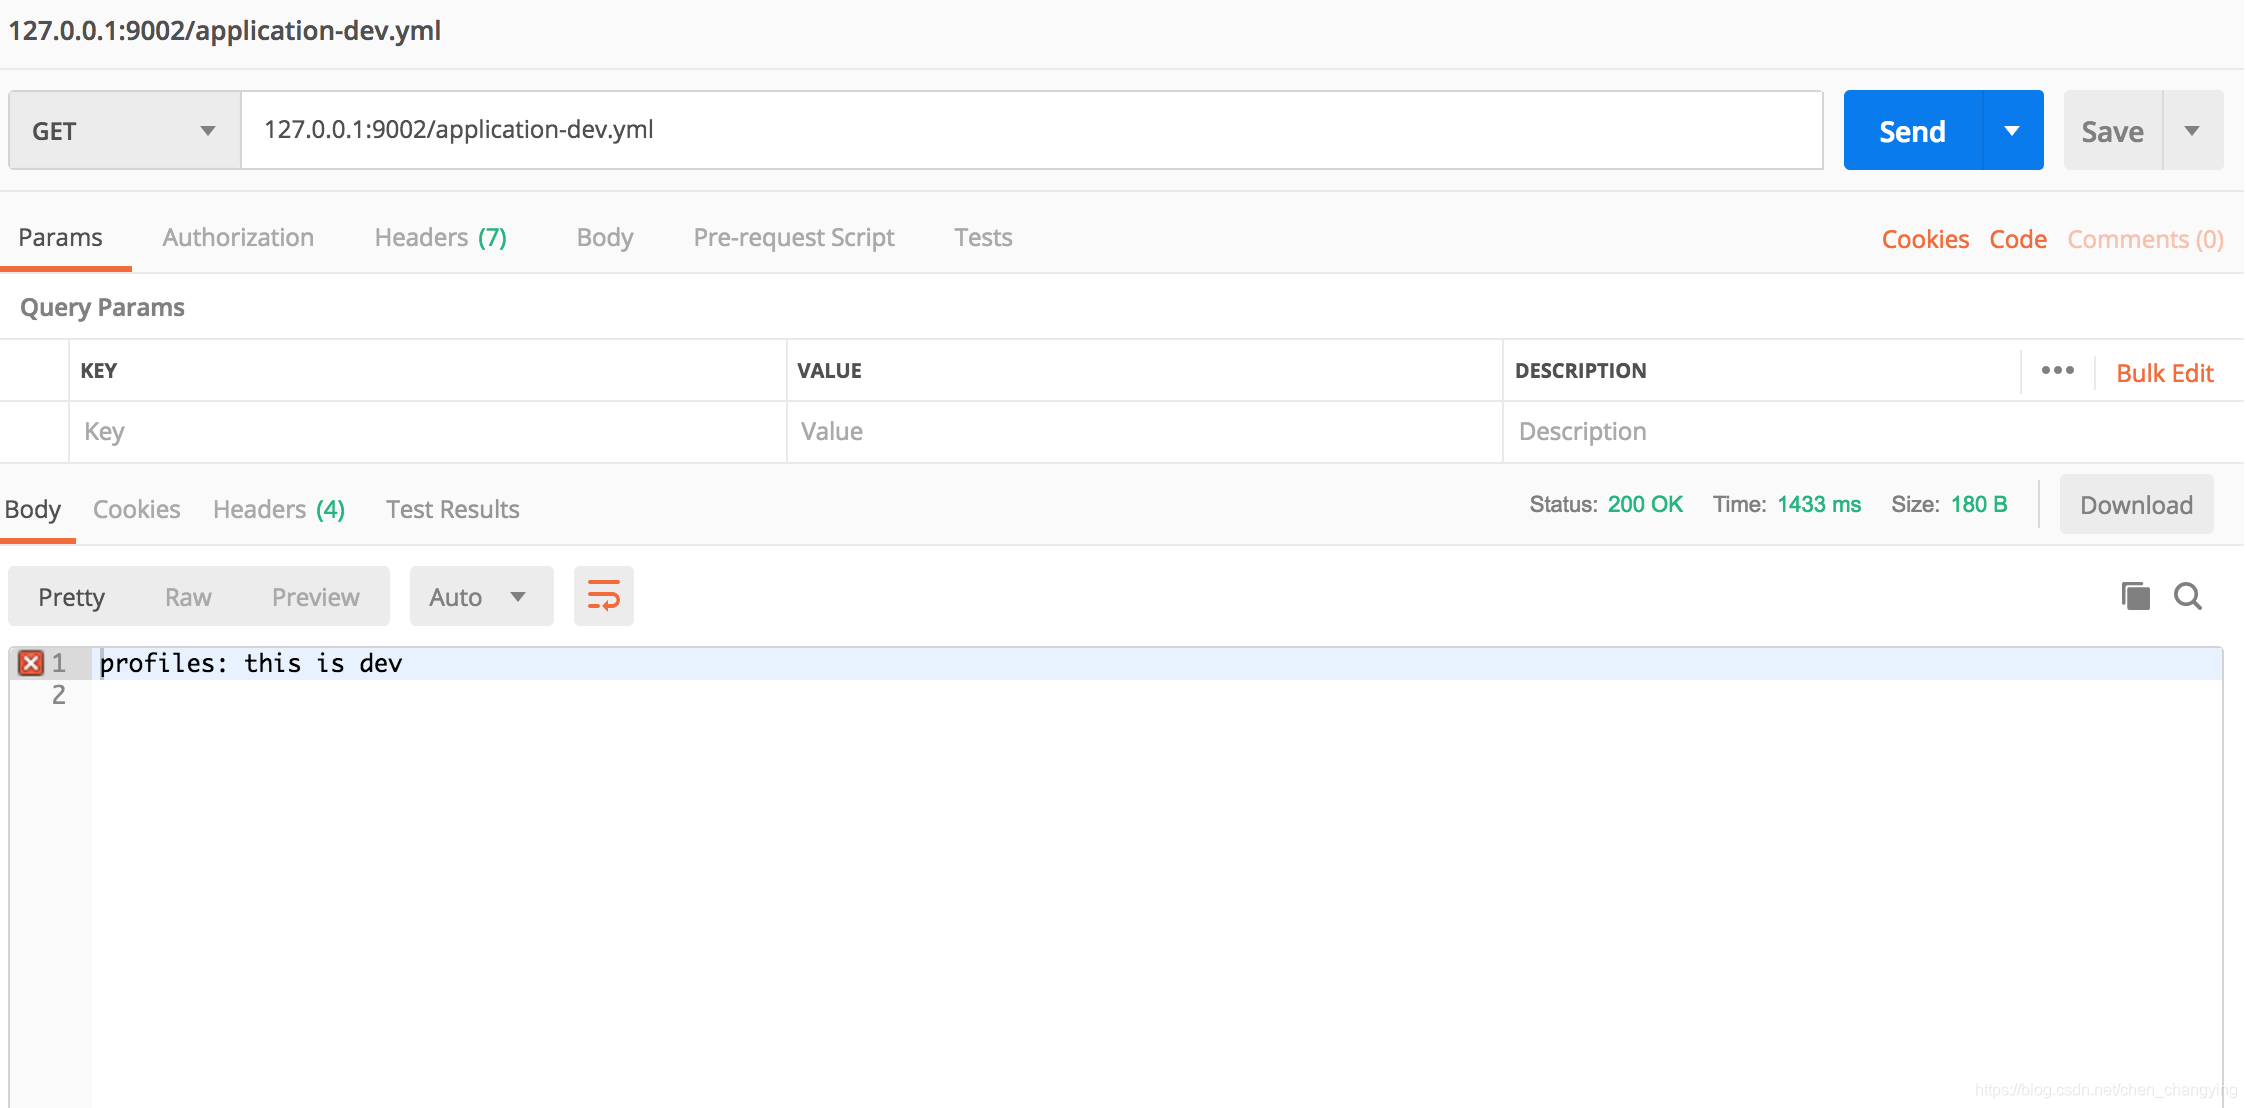Click the Pretty view icon
Viewport: 2246px width, 1108px height.
coord(74,597)
